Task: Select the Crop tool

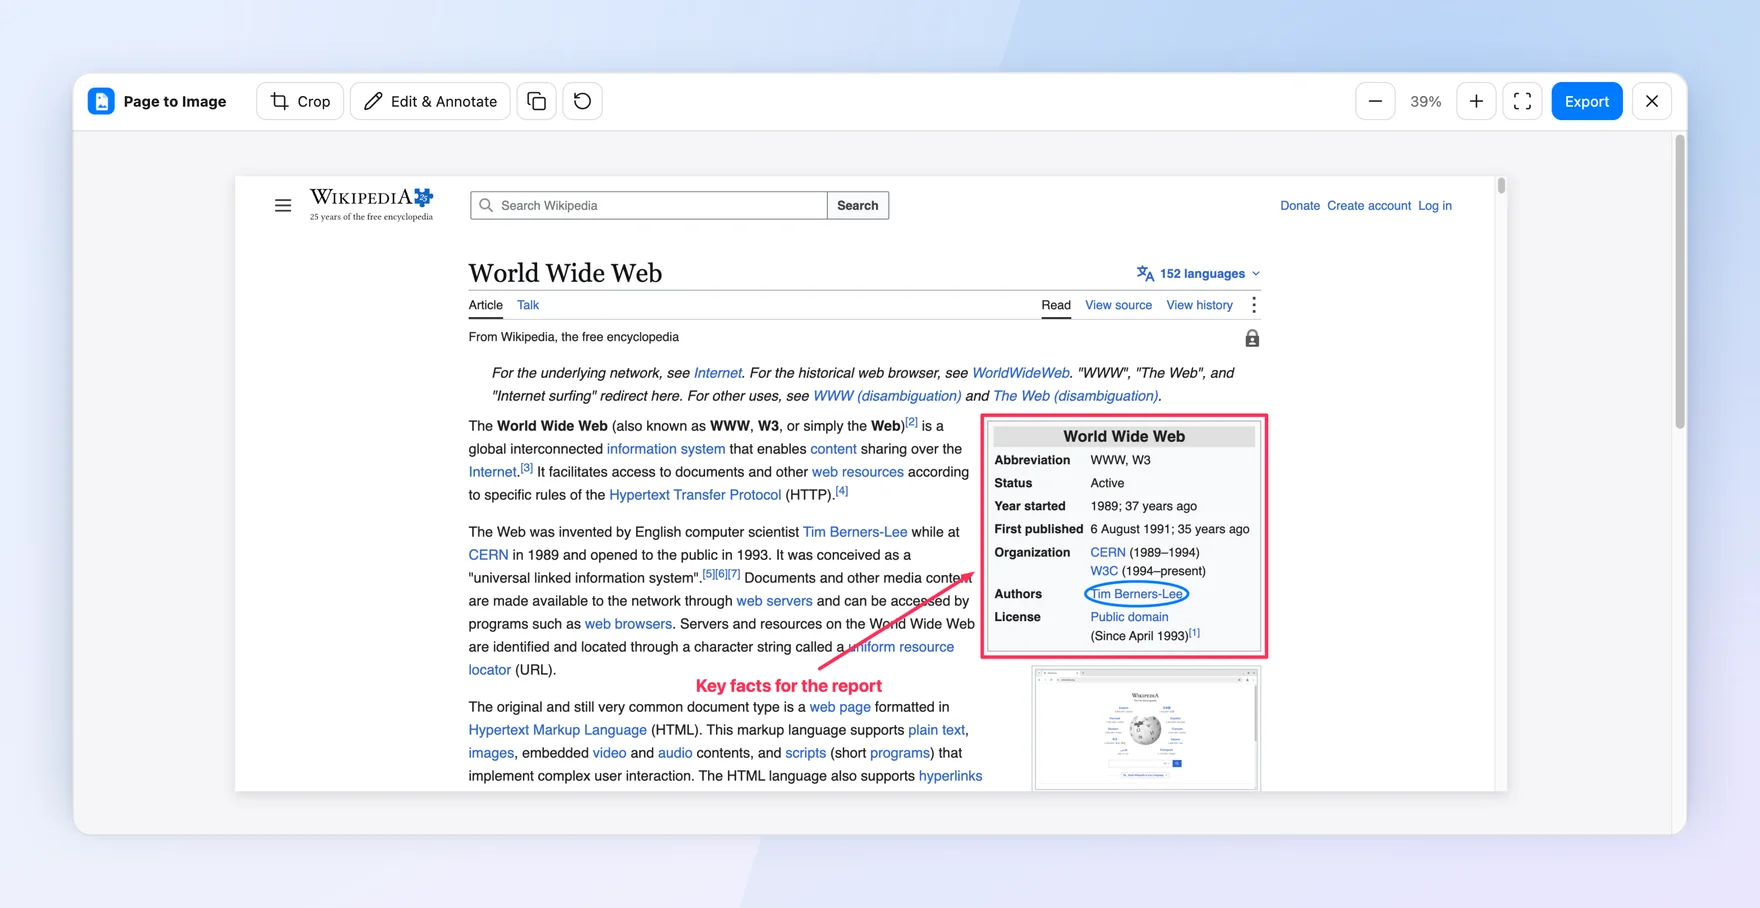Action: coord(300,101)
